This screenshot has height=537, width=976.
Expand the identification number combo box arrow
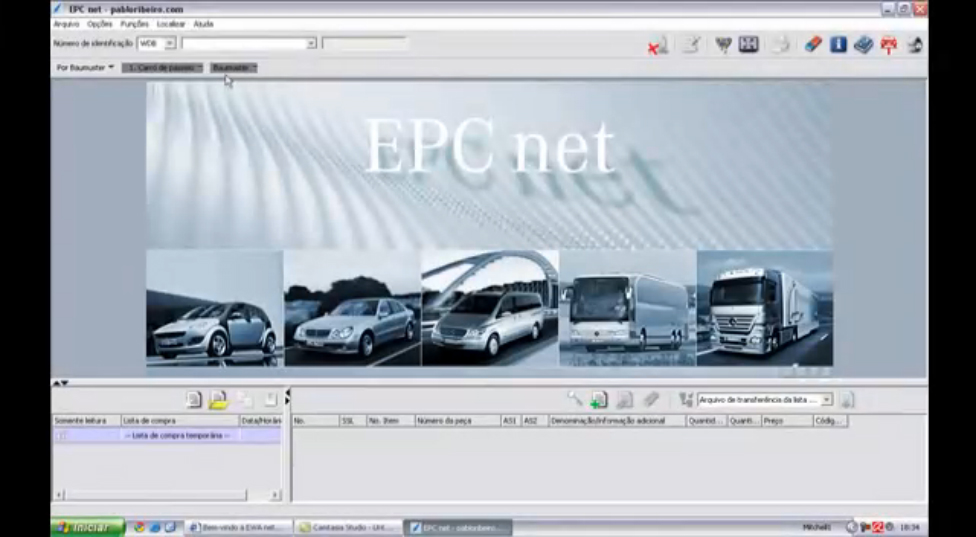click(311, 44)
